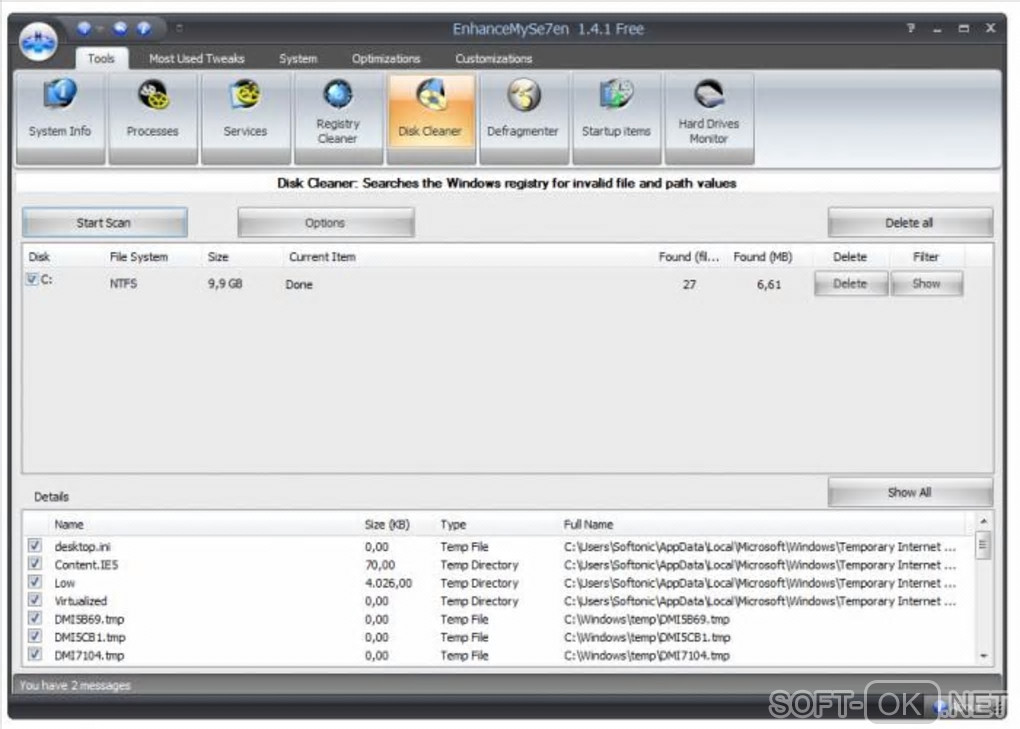
Task: Click the details list scrollbar thumb
Action: click(x=983, y=546)
